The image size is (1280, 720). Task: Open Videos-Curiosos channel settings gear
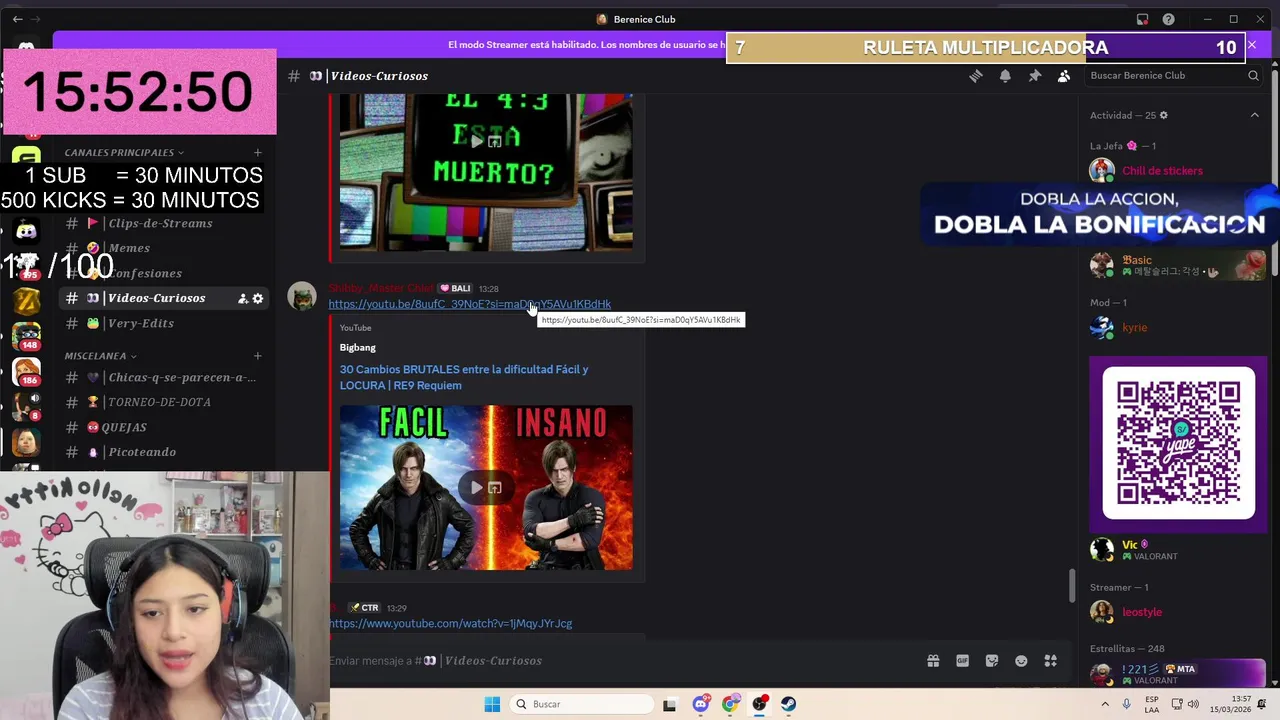(258, 298)
